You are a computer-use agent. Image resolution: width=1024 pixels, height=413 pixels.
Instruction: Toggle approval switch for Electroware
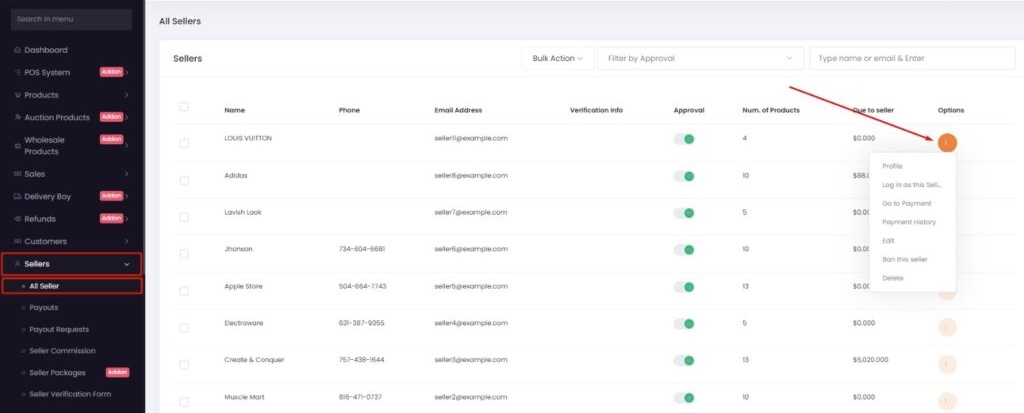pyautogui.click(x=684, y=323)
